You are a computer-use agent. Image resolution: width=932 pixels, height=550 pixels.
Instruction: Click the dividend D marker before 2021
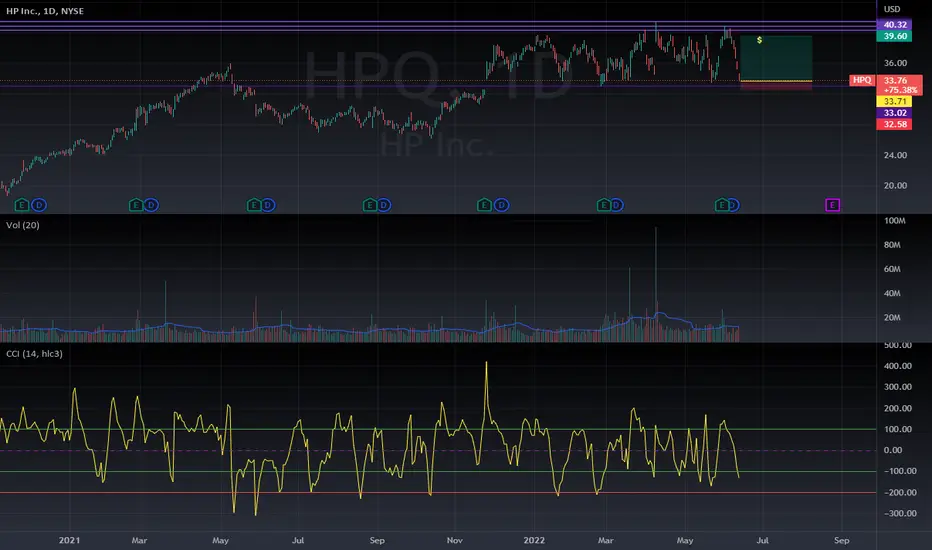tap(39, 205)
